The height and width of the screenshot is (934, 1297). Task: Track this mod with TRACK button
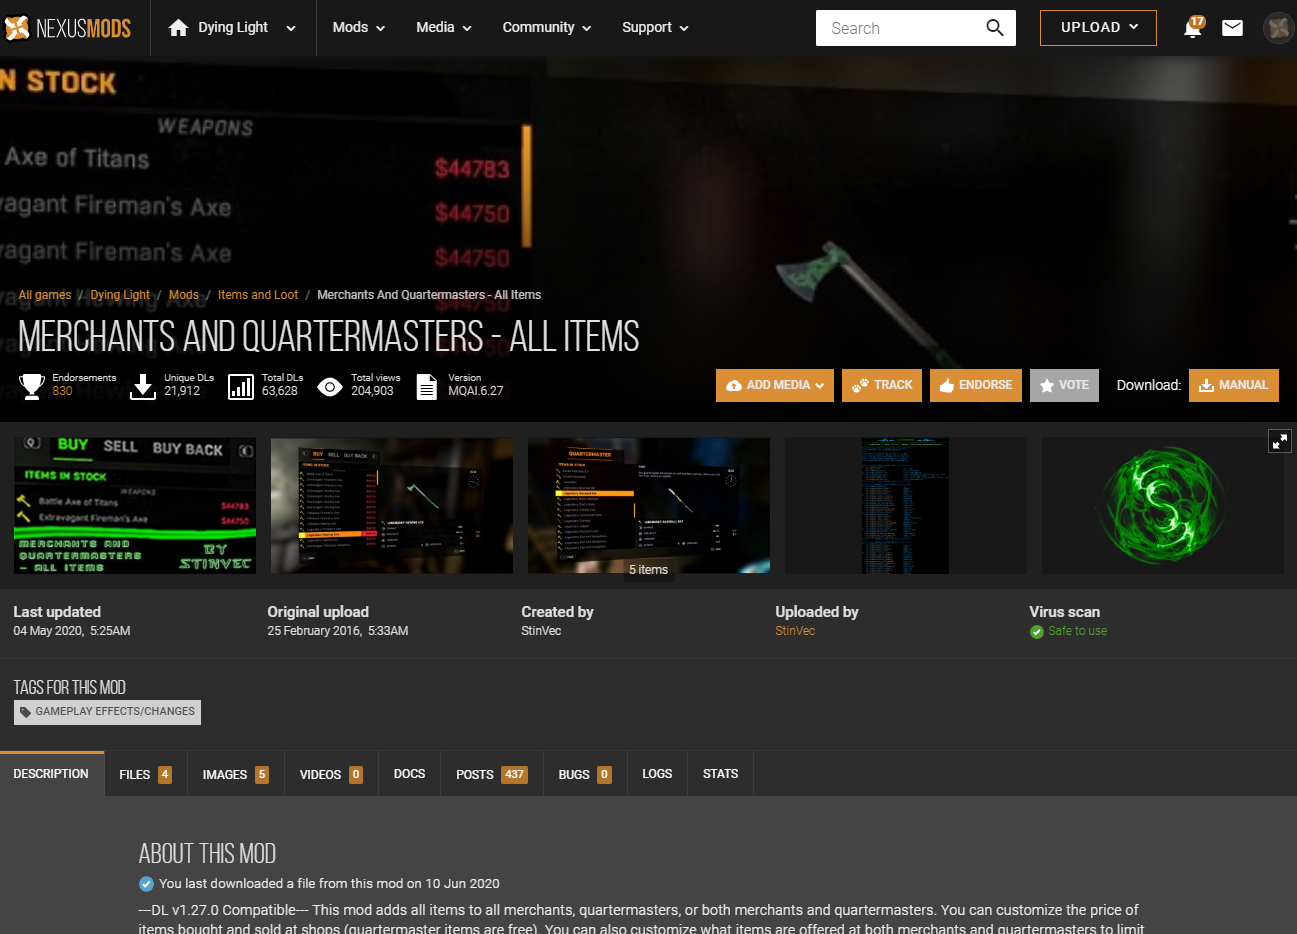882,385
